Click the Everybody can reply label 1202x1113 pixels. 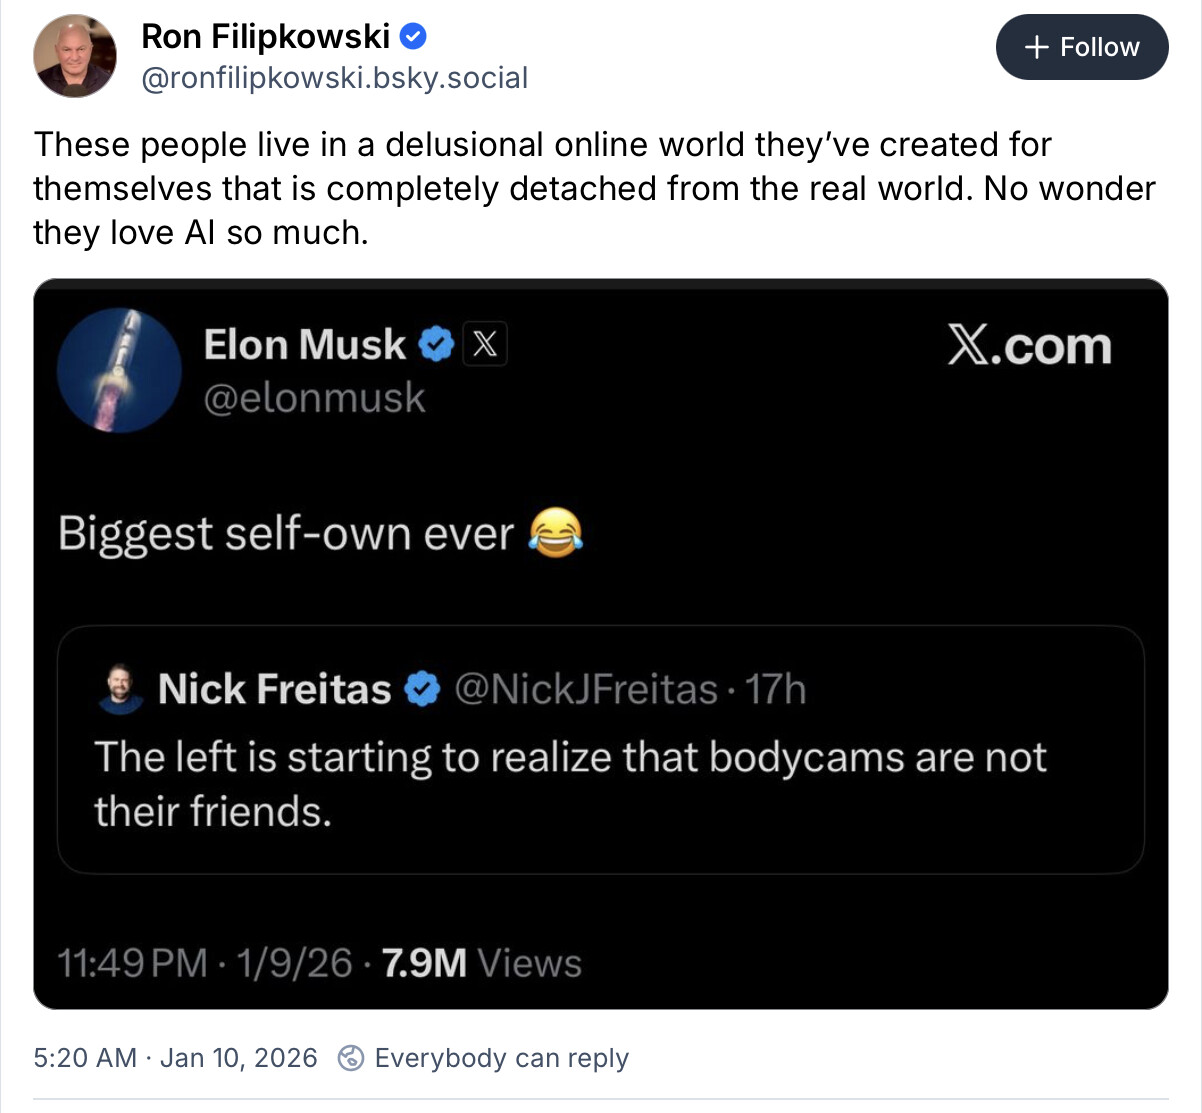coord(501,1058)
